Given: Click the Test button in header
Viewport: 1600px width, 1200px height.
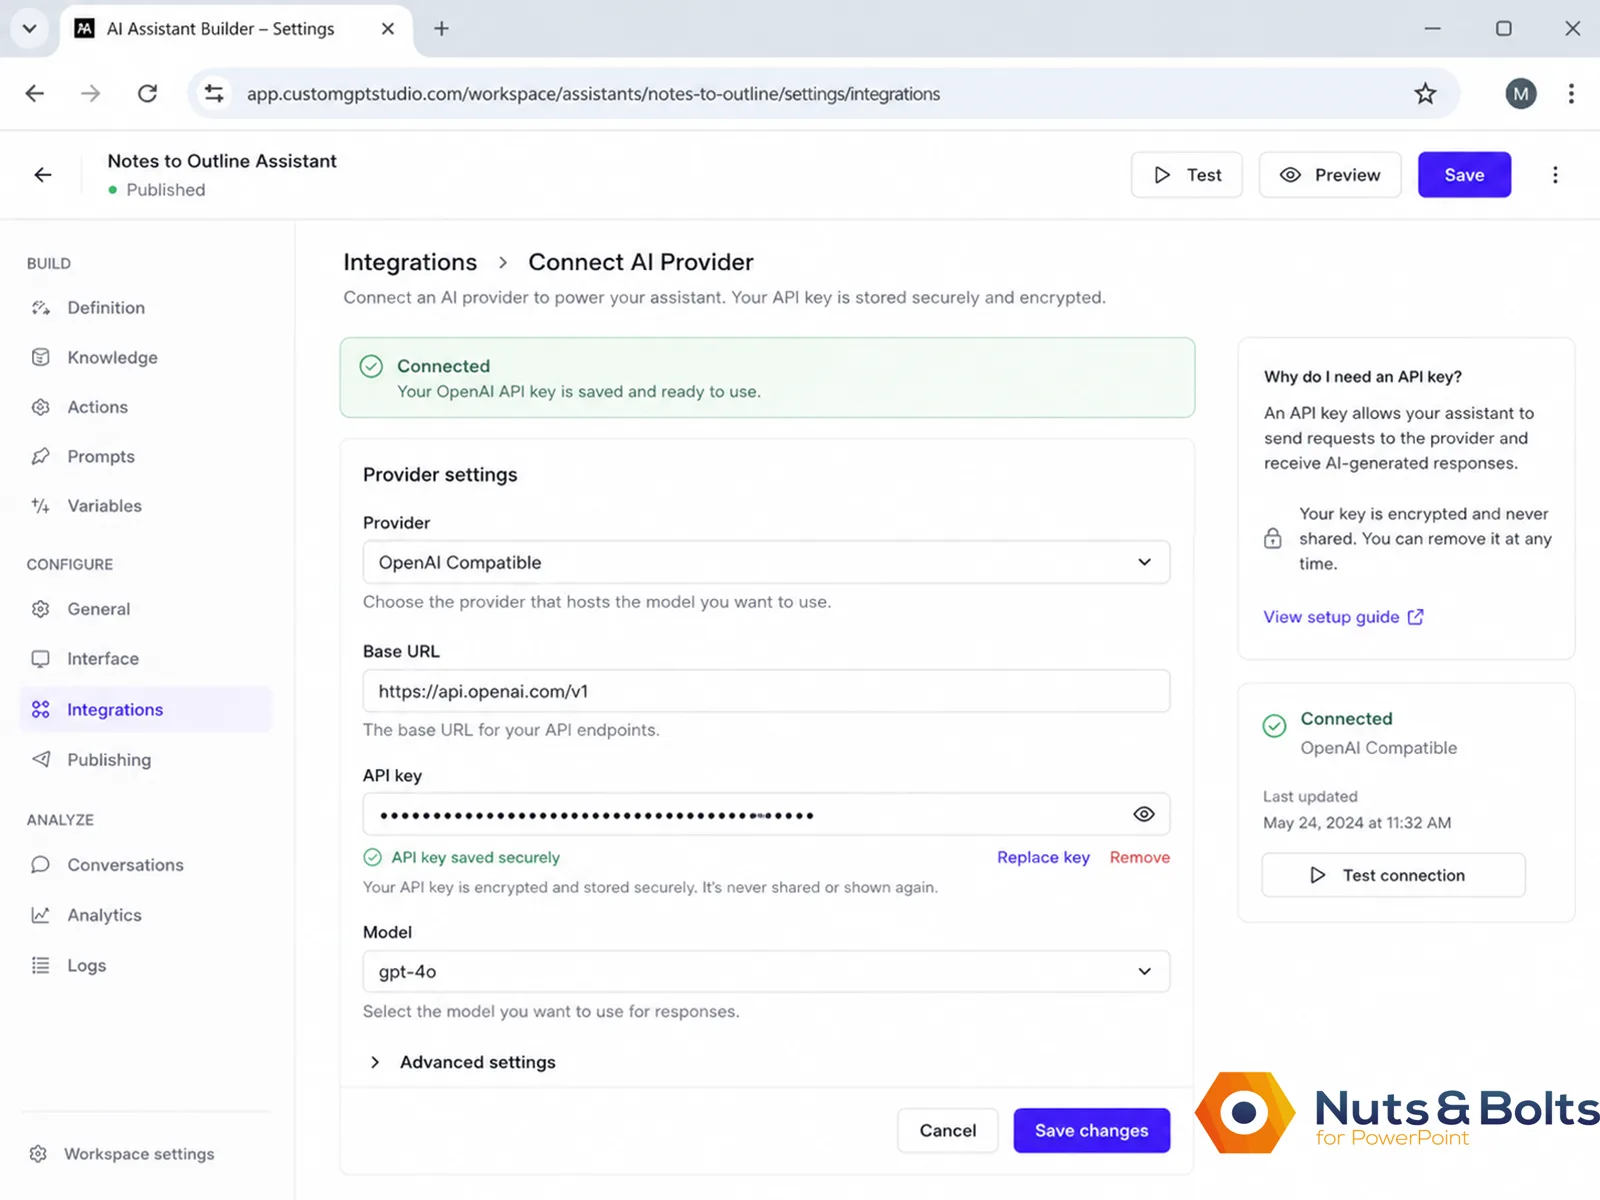Looking at the screenshot, I should (x=1187, y=175).
